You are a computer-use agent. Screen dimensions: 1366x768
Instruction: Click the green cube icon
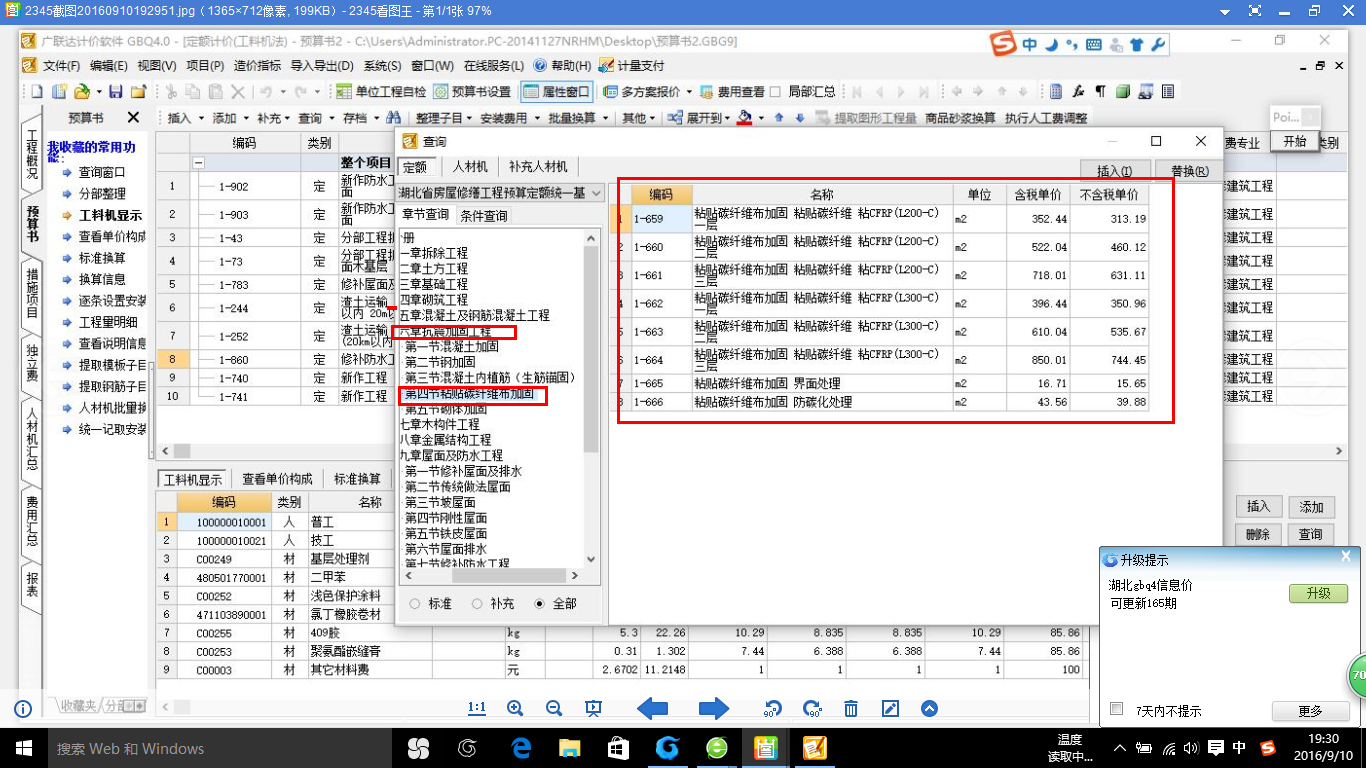click(1122, 92)
